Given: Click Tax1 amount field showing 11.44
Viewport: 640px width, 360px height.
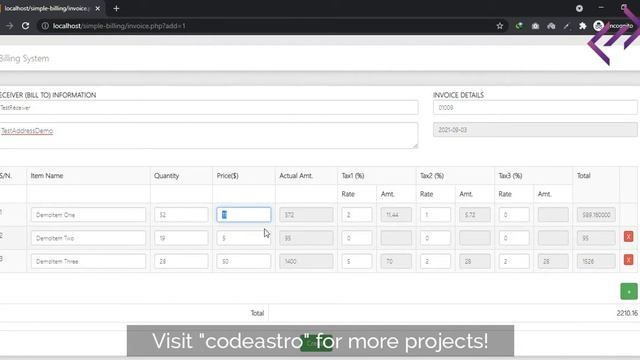Looking at the screenshot, I should (396, 215).
